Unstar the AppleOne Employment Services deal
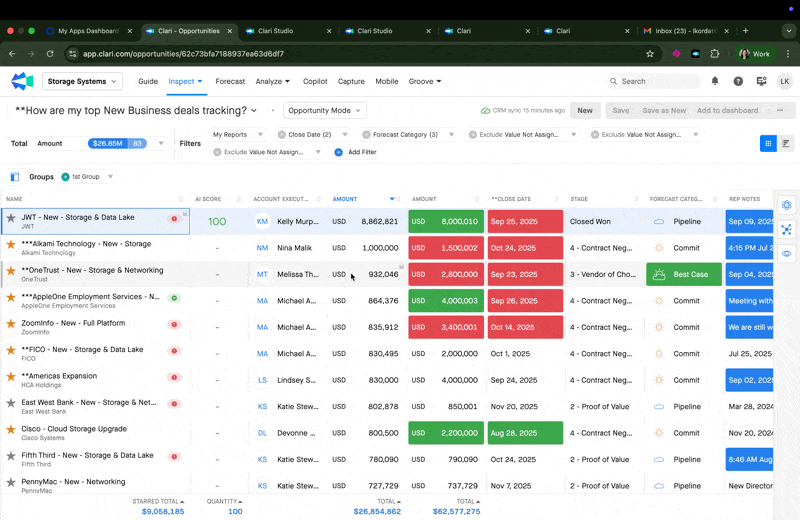 click(11, 297)
